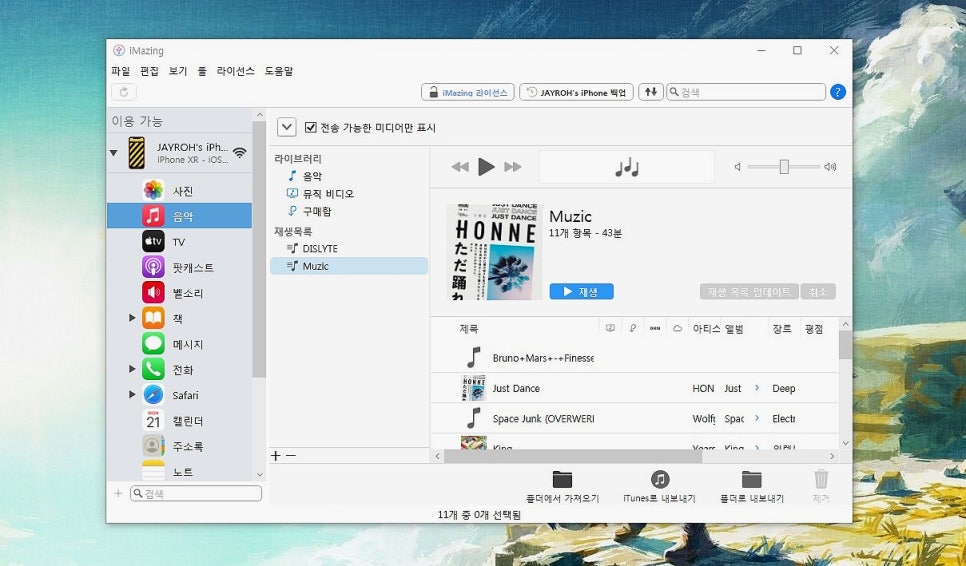Add device with sidebar plus icon
Image resolution: width=966 pixels, height=566 pixels.
coord(118,493)
